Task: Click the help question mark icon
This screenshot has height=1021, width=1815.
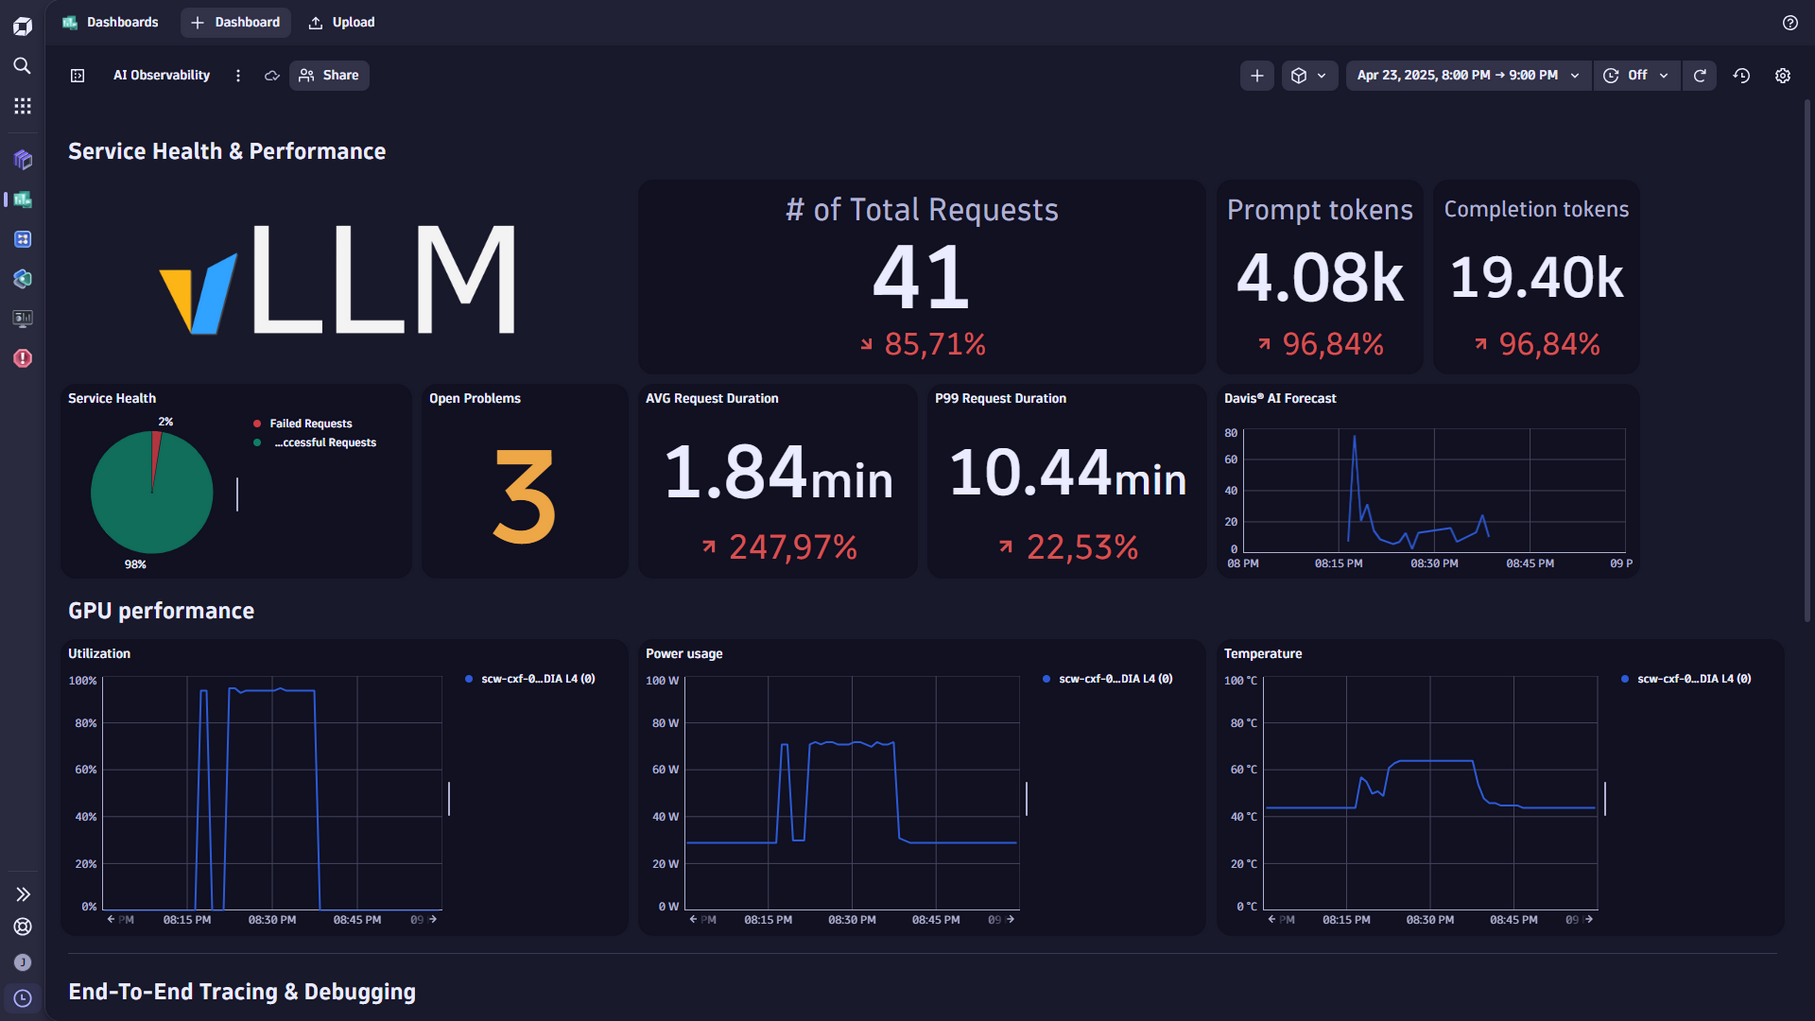Action: pos(1789,22)
